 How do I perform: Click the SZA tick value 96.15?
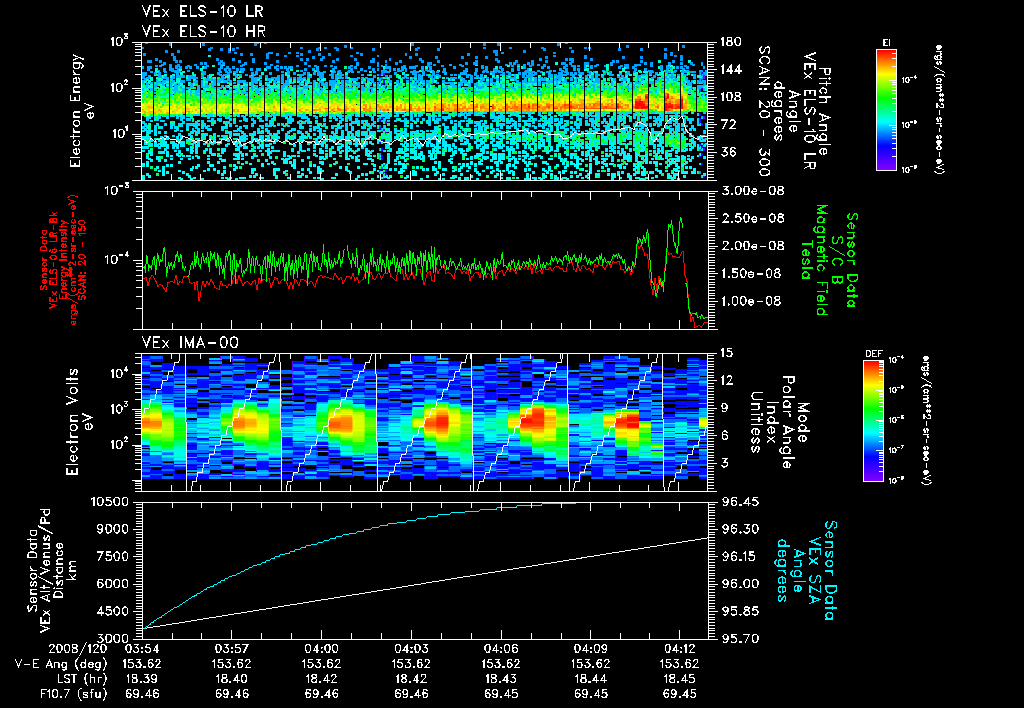(739, 556)
